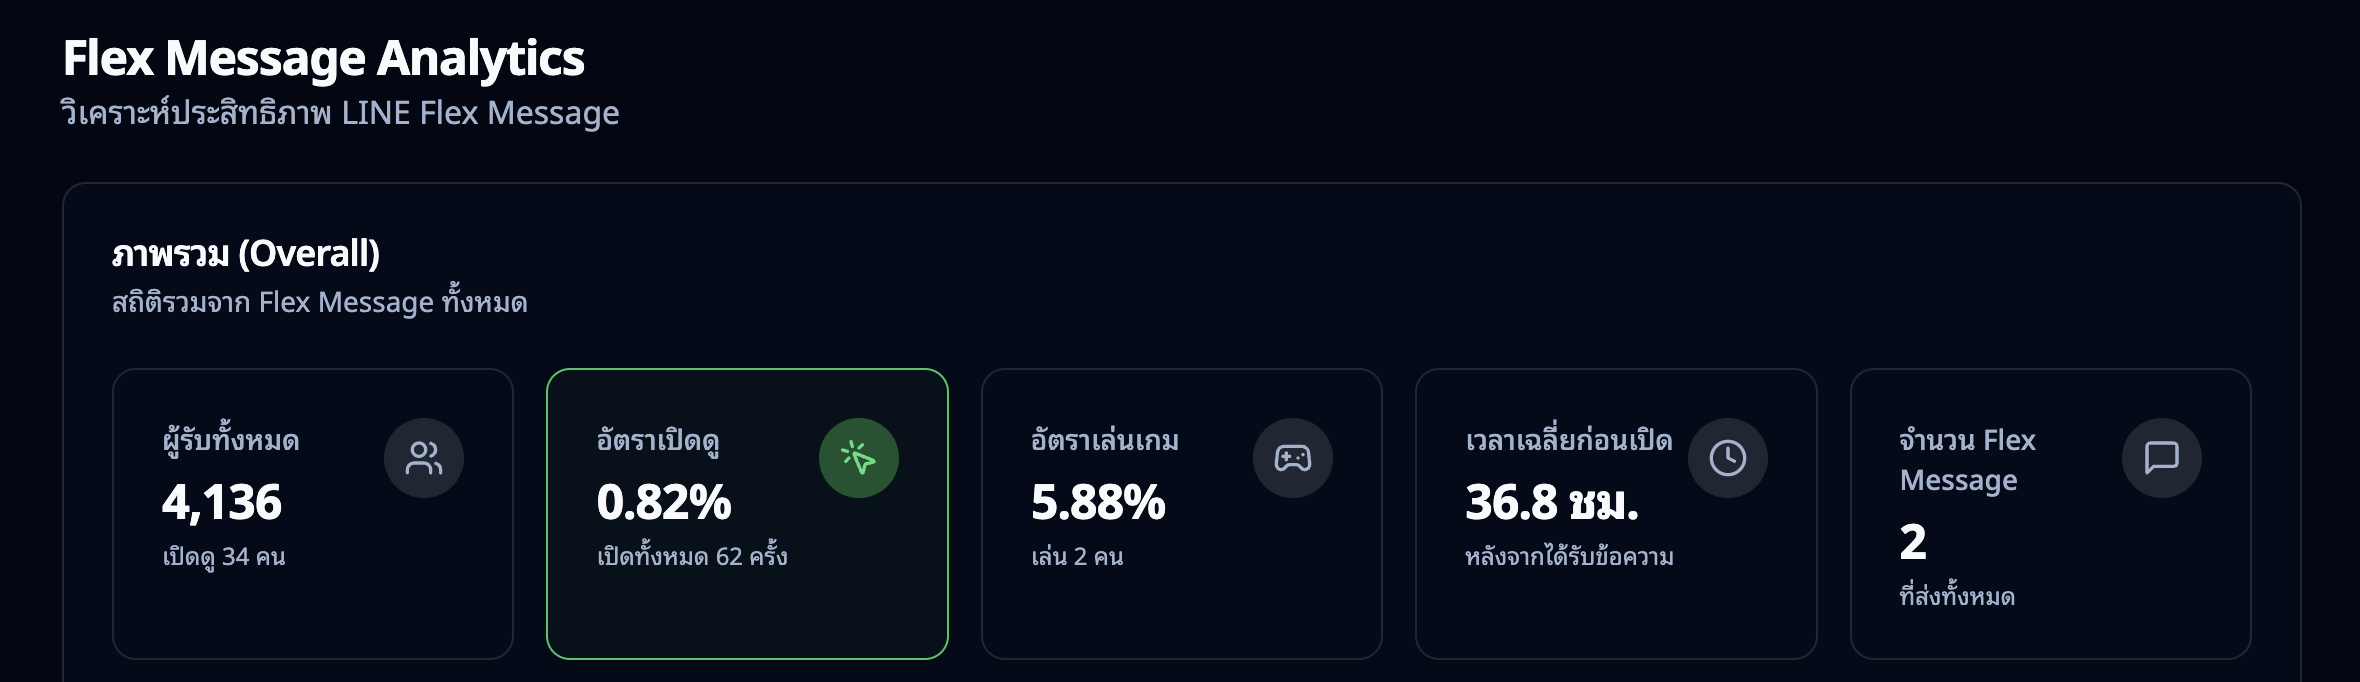The width and height of the screenshot is (2360, 682).
Task: Click the 36.8 ชม. average time value
Action: click(1551, 502)
